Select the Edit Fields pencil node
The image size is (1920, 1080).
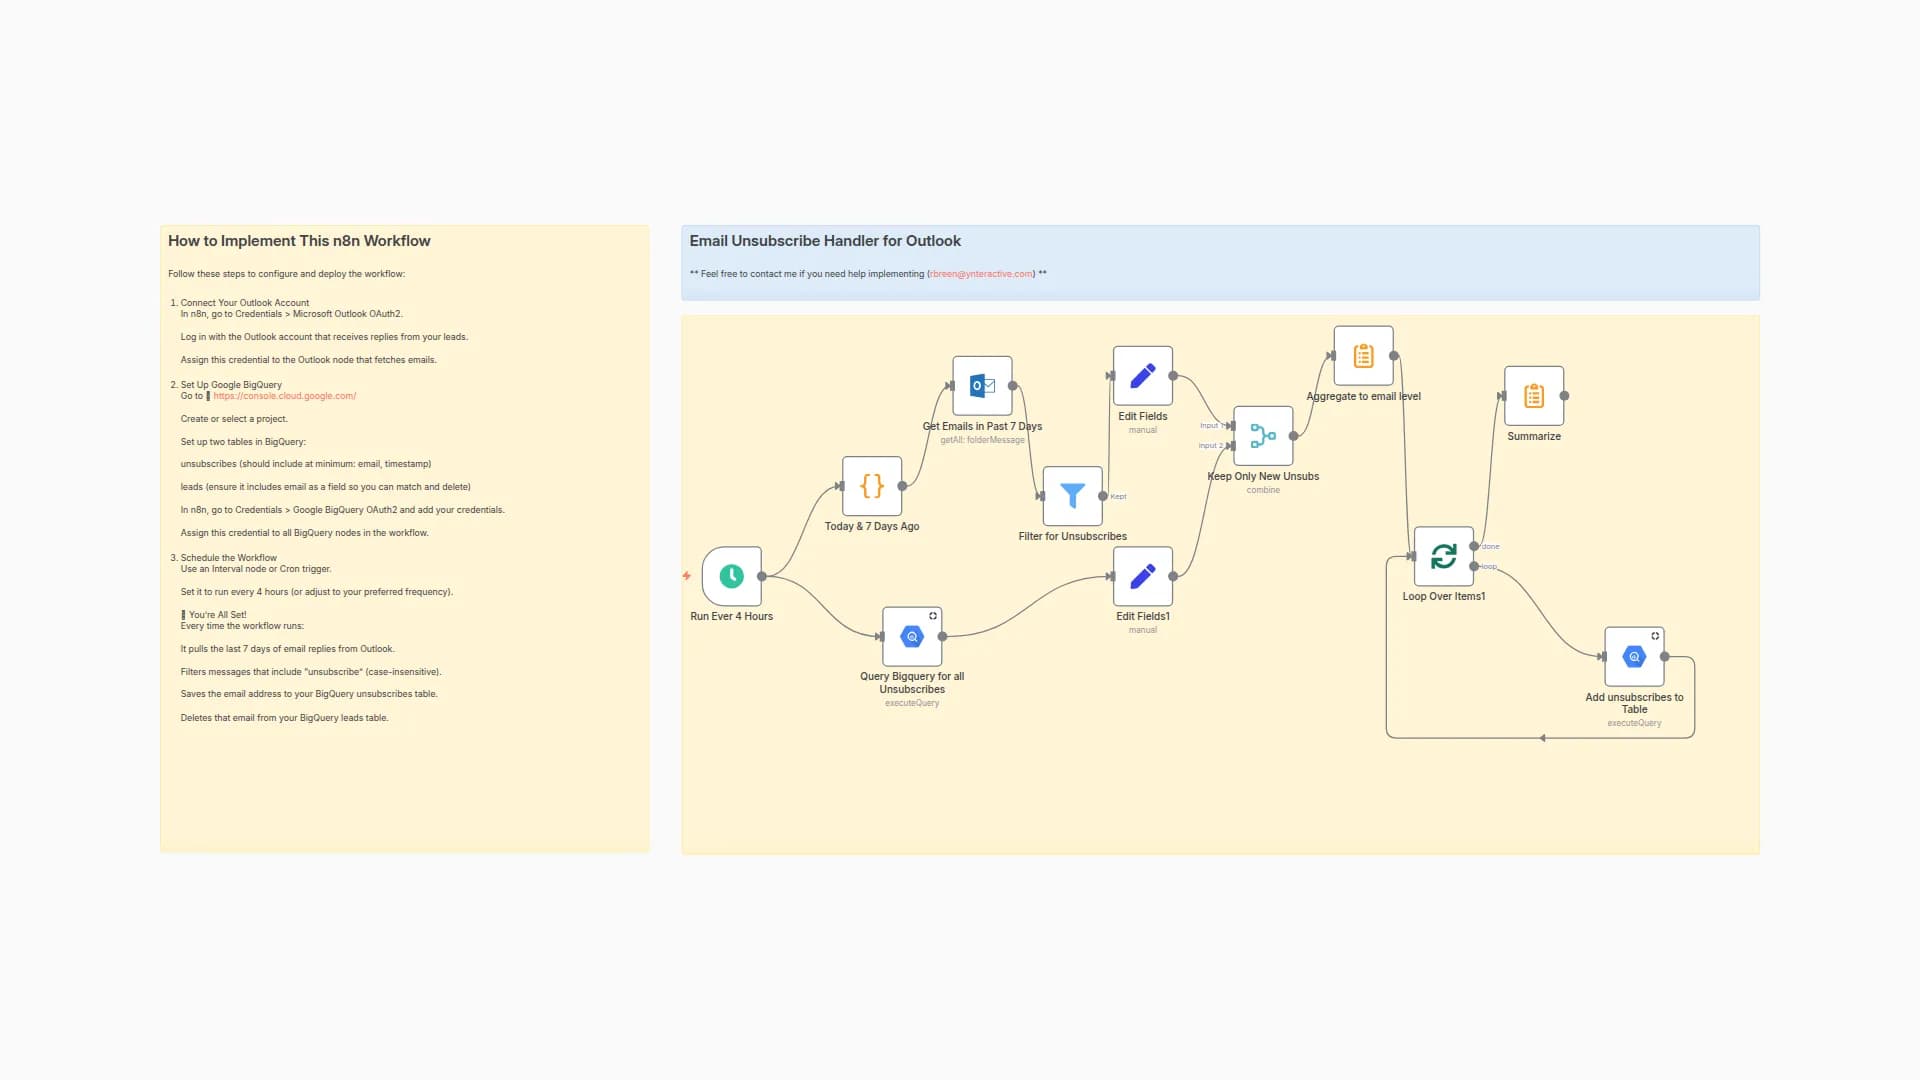click(x=1142, y=376)
